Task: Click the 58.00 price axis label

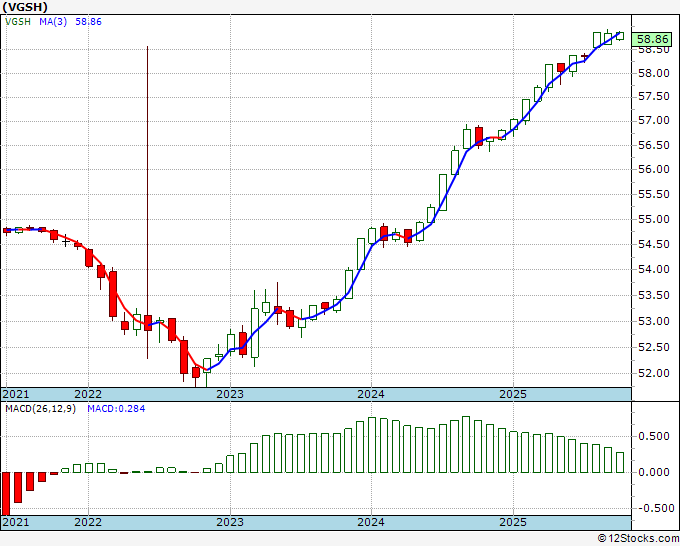Action: pos(654,73)
